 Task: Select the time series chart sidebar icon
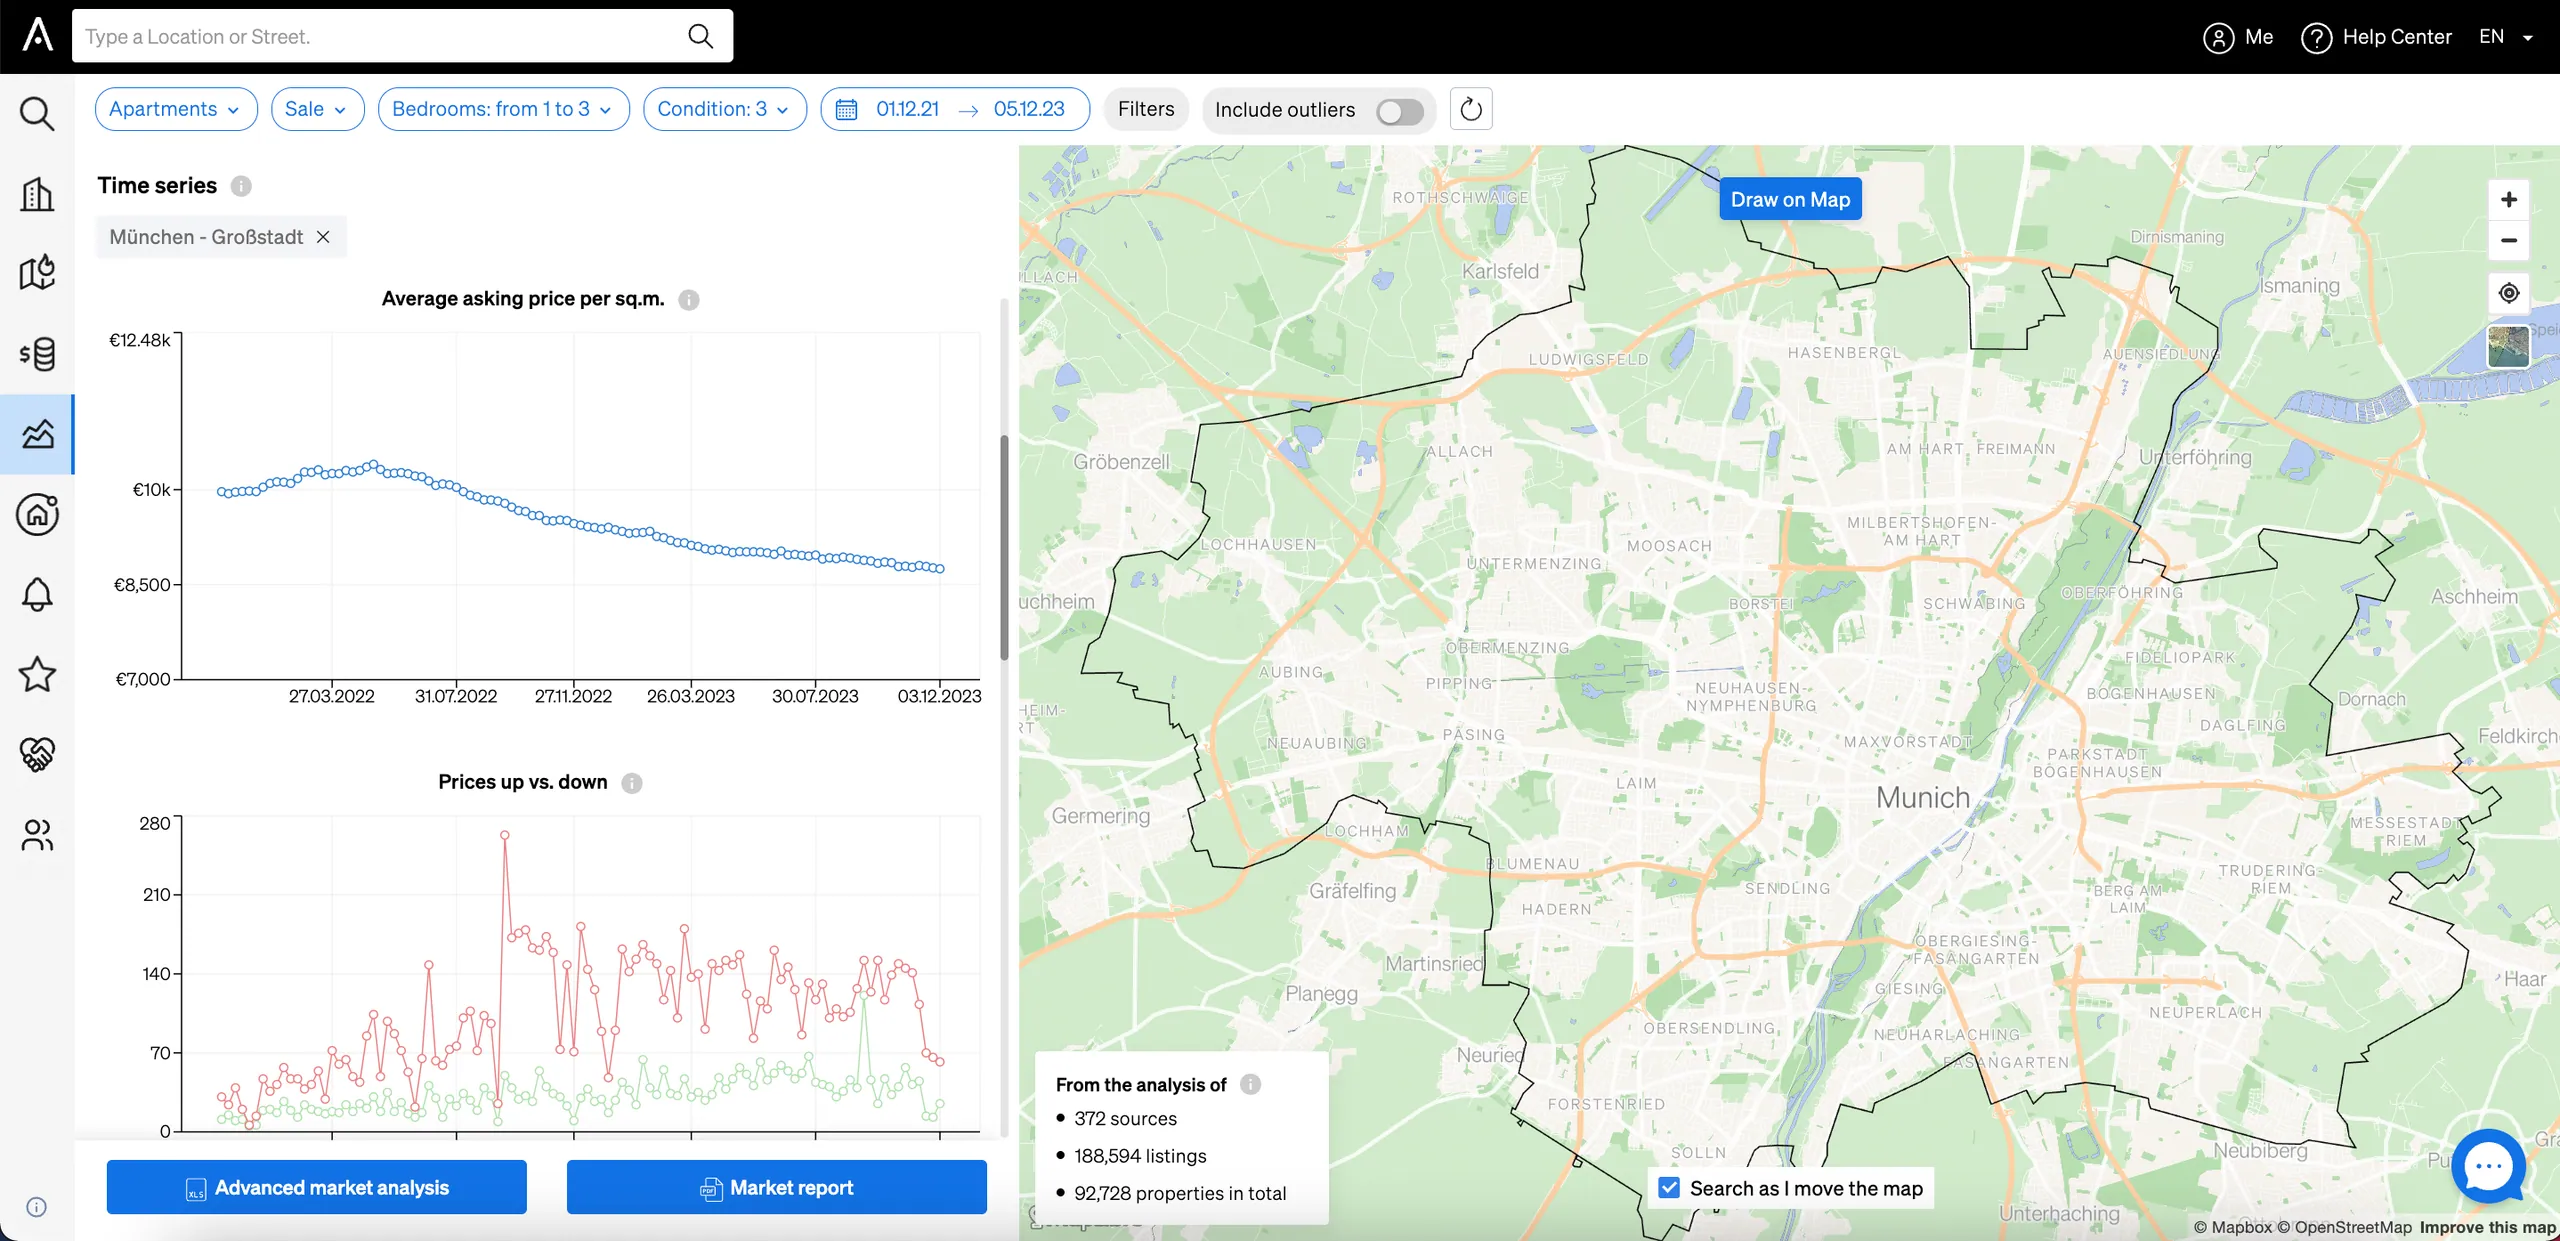pos(37,434)
